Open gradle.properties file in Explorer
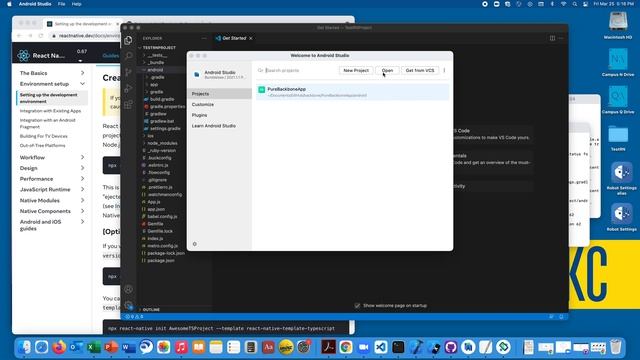640x360 pixels. click(x=167, y=107)
